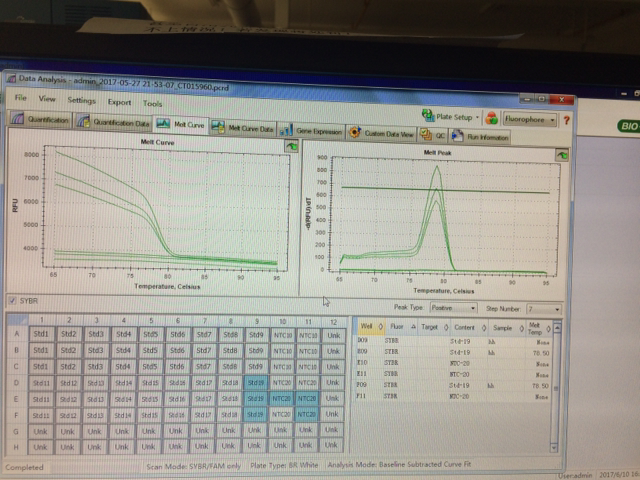This screenshot has width=640, height=480.
Task: Select plate row D header
Action: click(x=16, y=383)
